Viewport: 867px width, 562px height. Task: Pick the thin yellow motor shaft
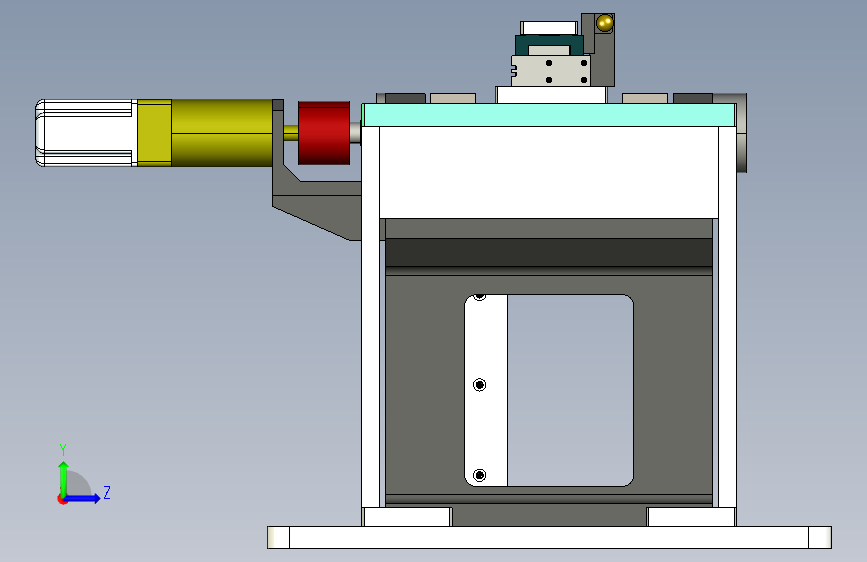291,133
